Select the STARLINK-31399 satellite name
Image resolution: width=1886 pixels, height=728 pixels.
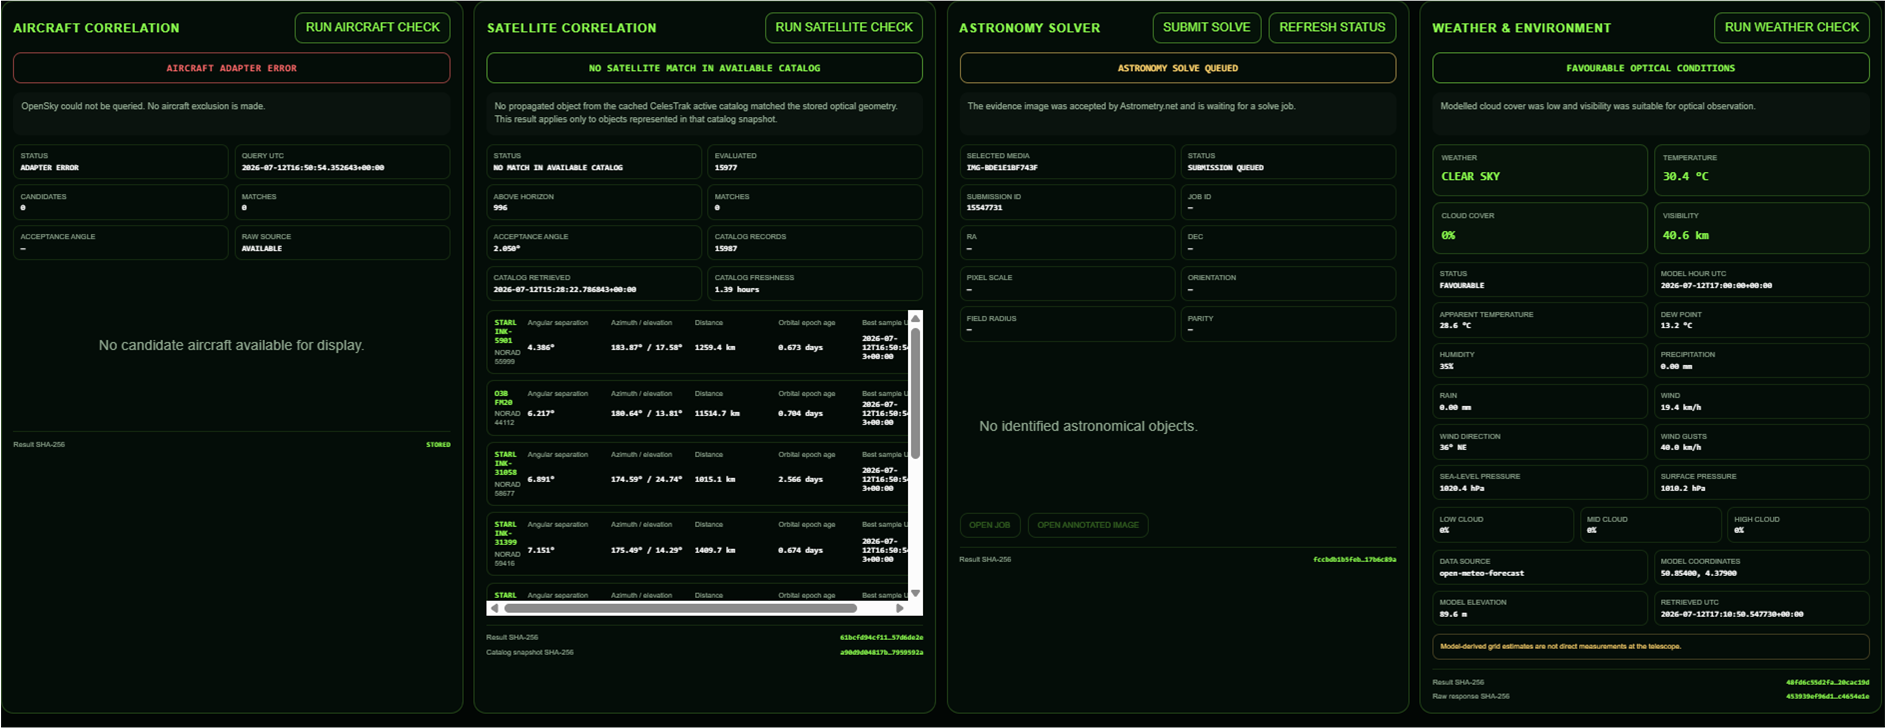(506, 533)
